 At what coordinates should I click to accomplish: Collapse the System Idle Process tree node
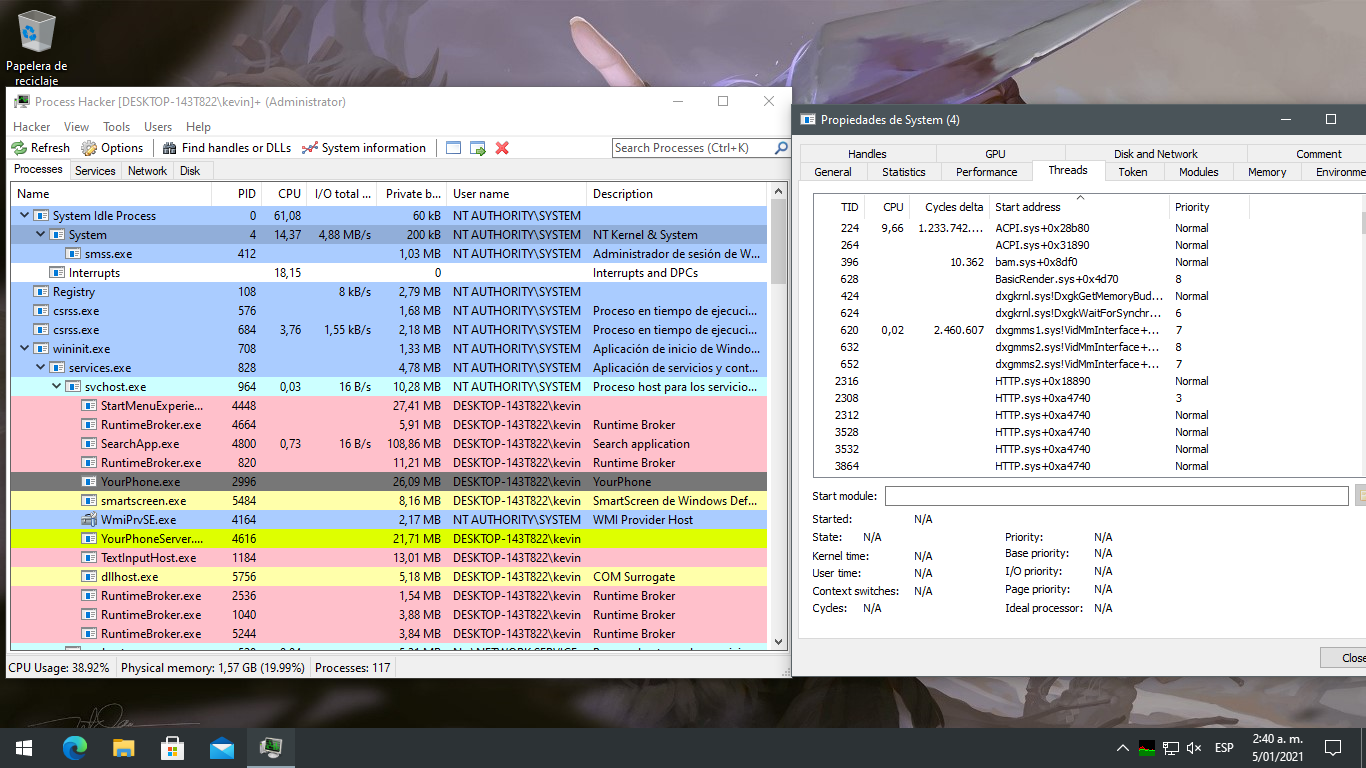tap(25, 216)
